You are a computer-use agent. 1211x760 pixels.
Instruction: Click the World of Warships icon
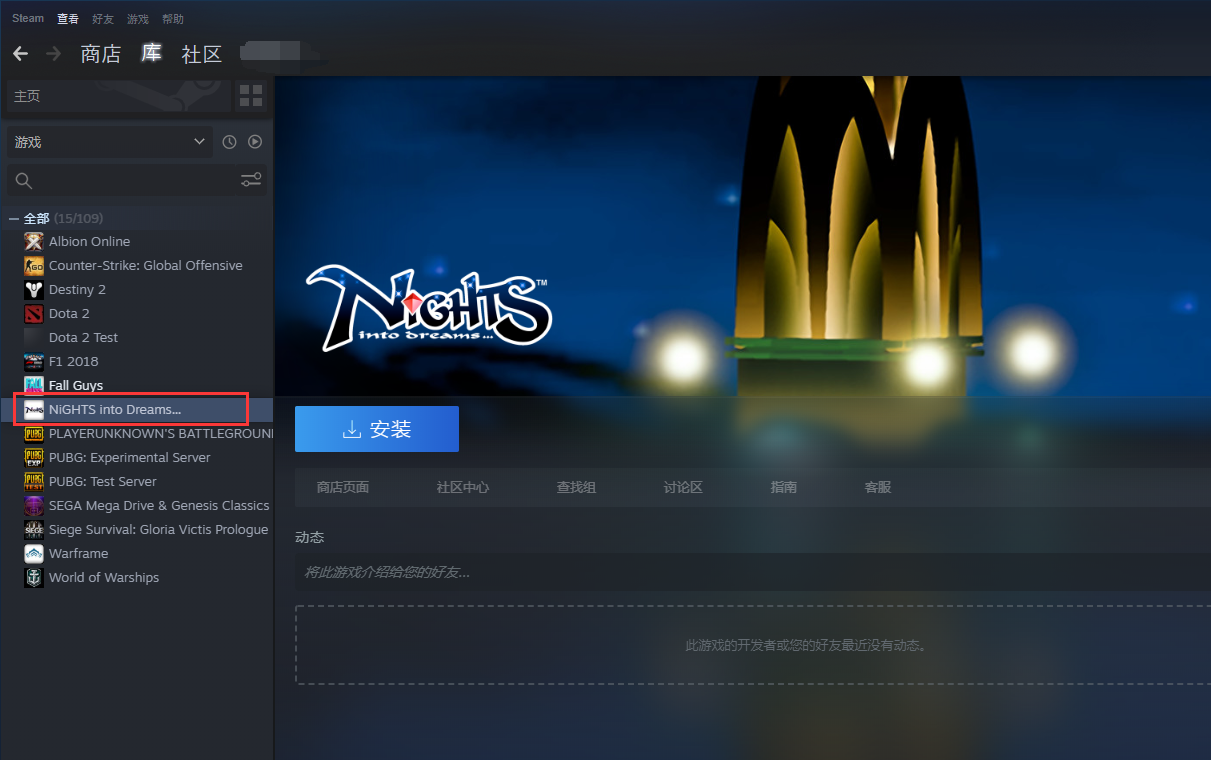pos(34,577)
